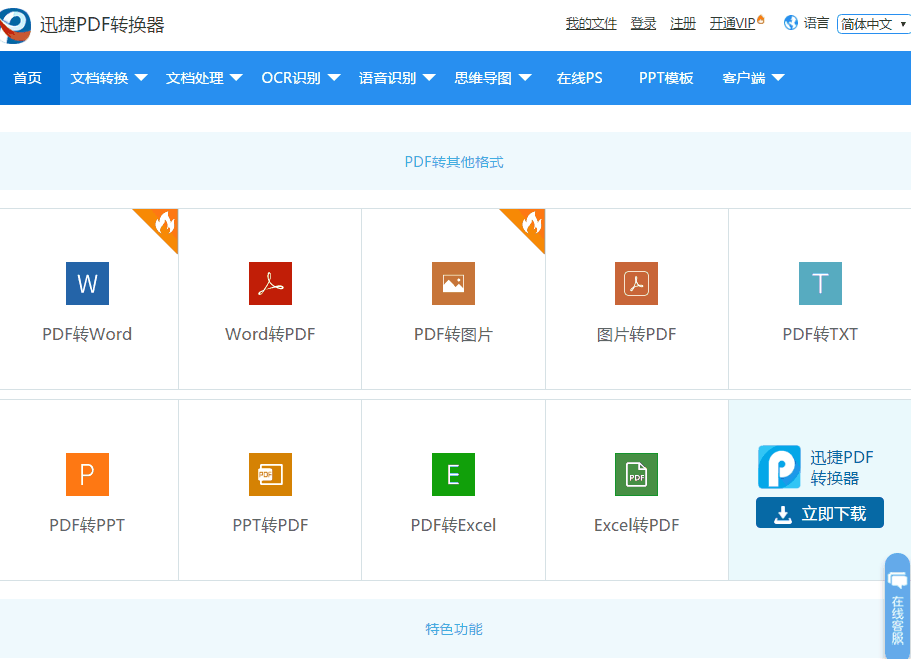Click the teal T PDF转TXT icon
This screenshot has height=659, width=911.
pos(820,284)
